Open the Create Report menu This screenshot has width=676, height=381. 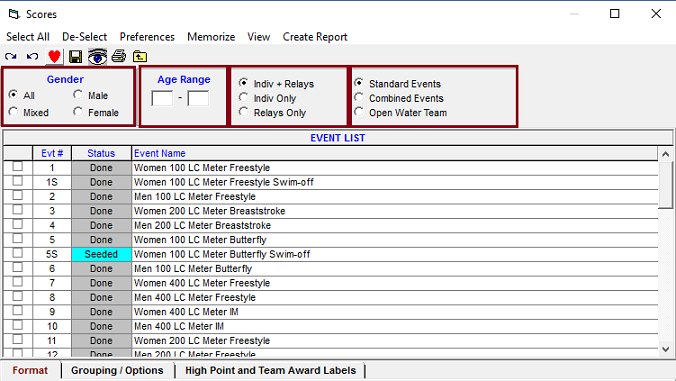[x=315, y=37]
